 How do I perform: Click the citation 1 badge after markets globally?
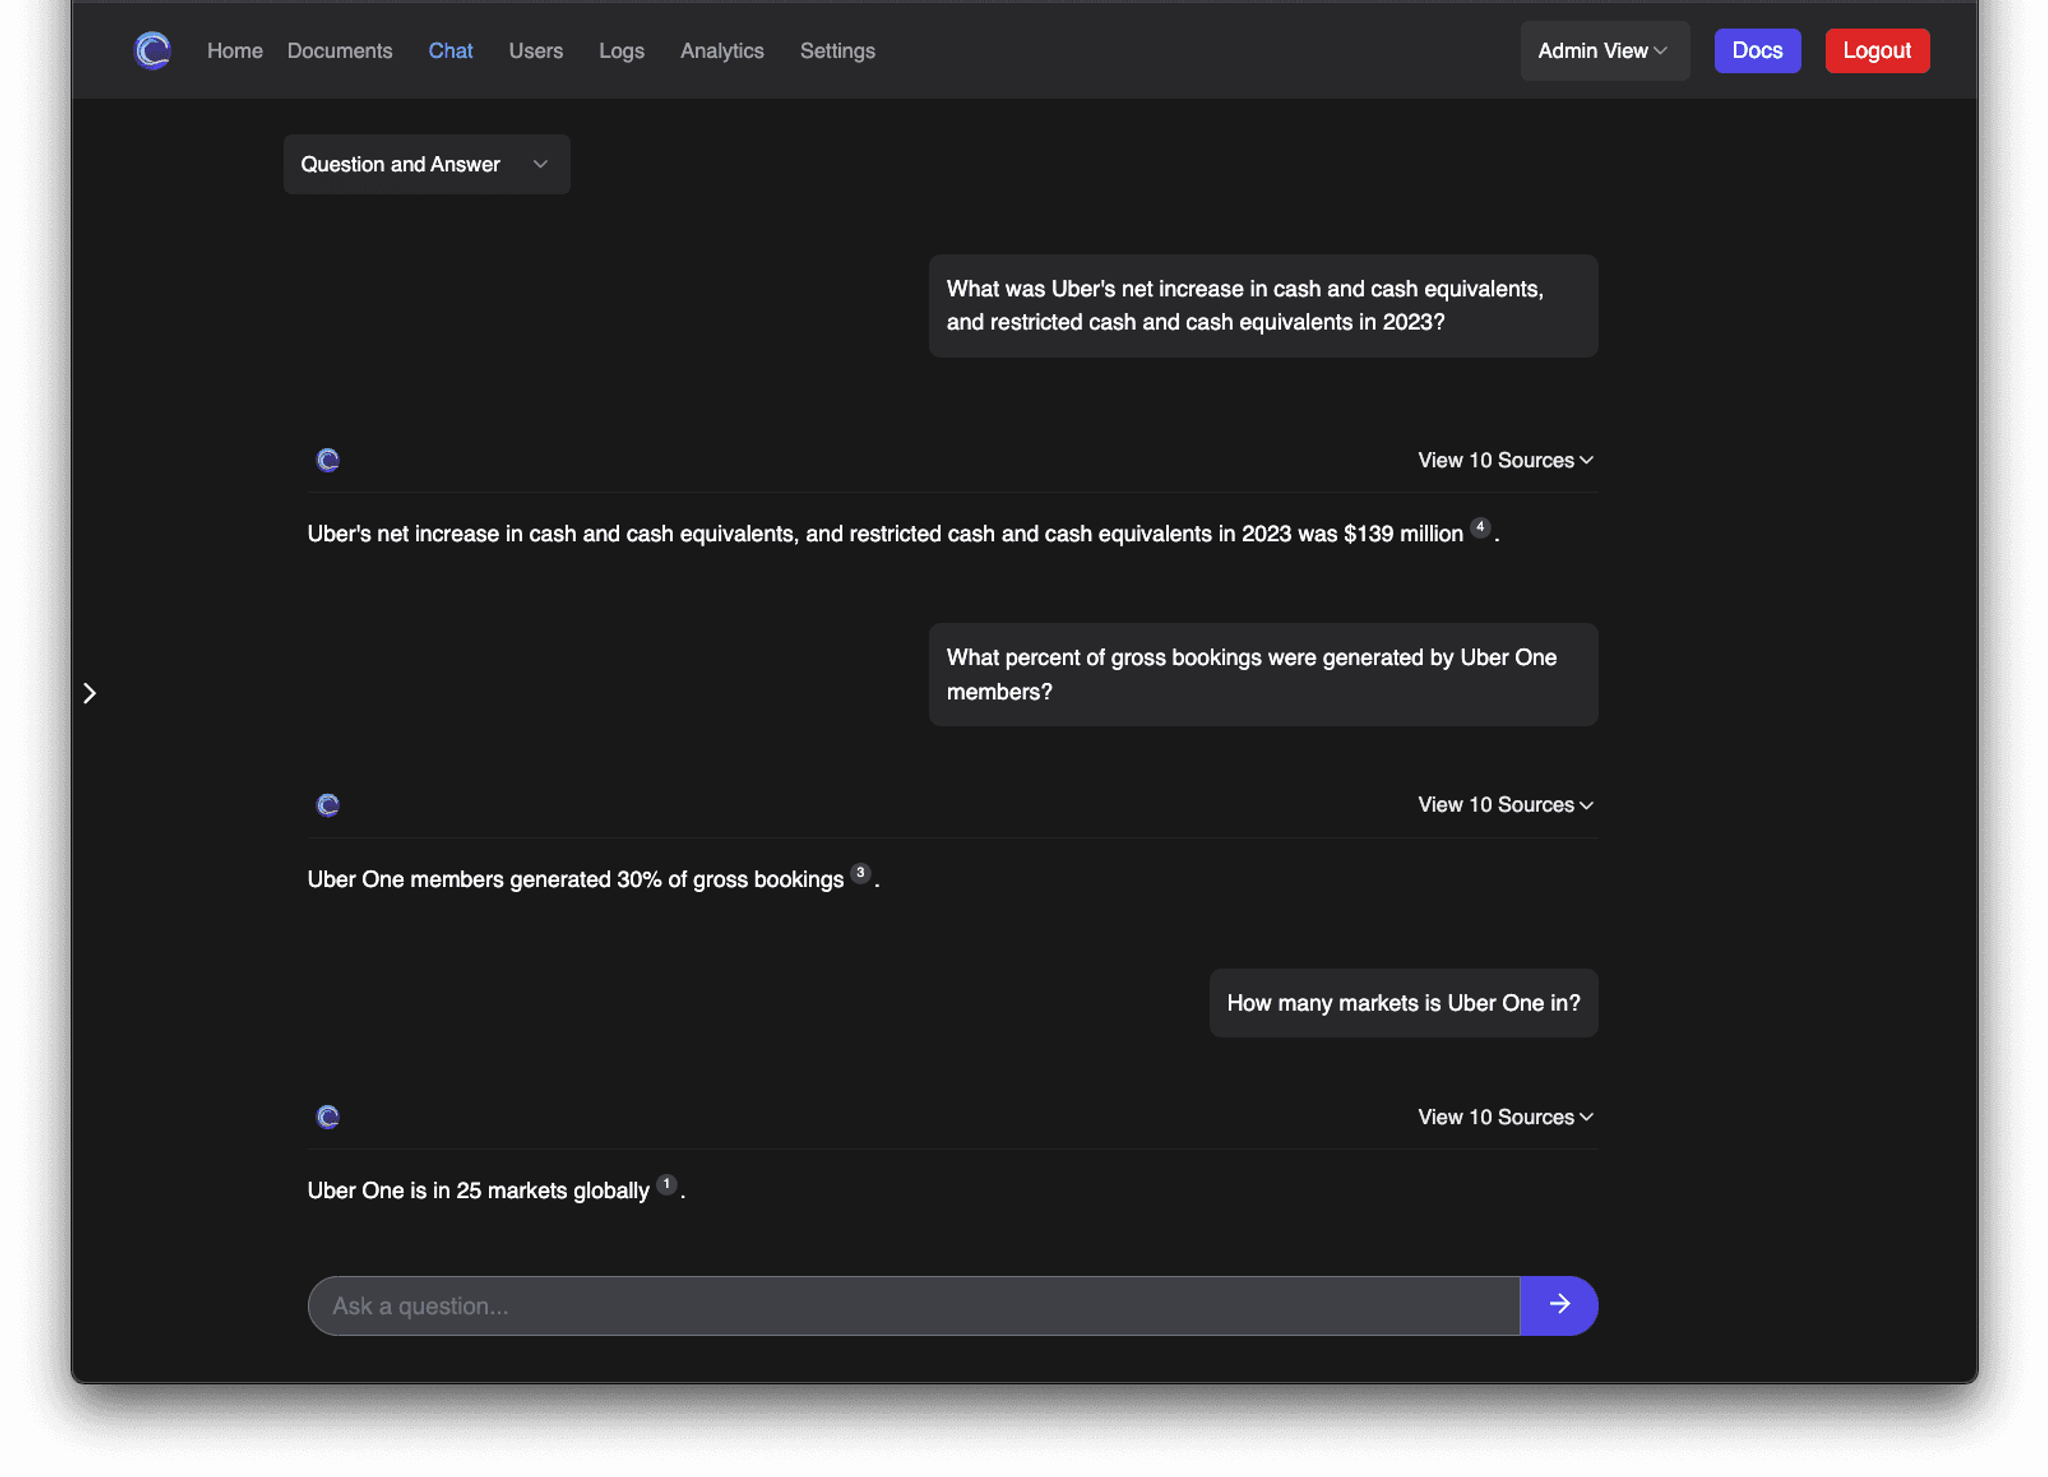[x=666, y=1184]
